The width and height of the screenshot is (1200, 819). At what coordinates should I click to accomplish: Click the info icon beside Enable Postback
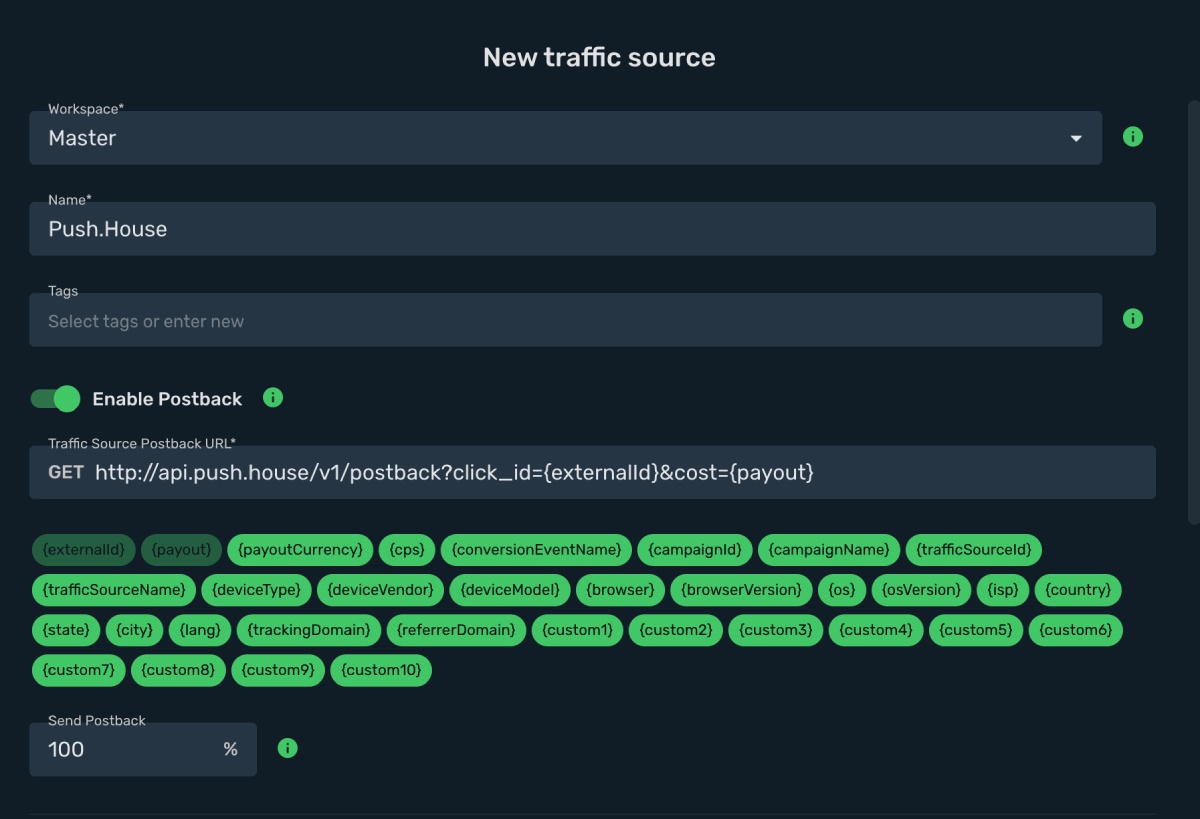[273, 398]
